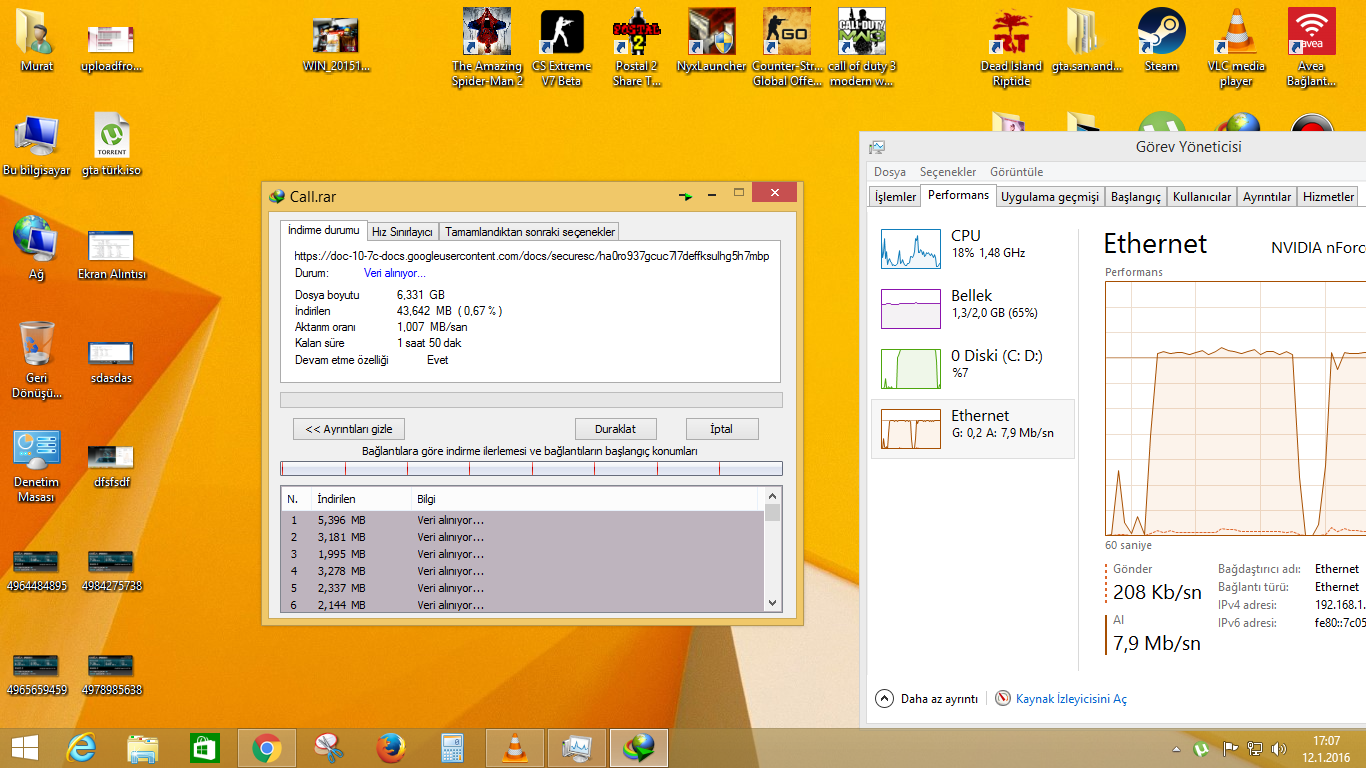1366x768 pixels.
Task: Switch to Kullanıcılar tab
Action: coord(1202,197)
